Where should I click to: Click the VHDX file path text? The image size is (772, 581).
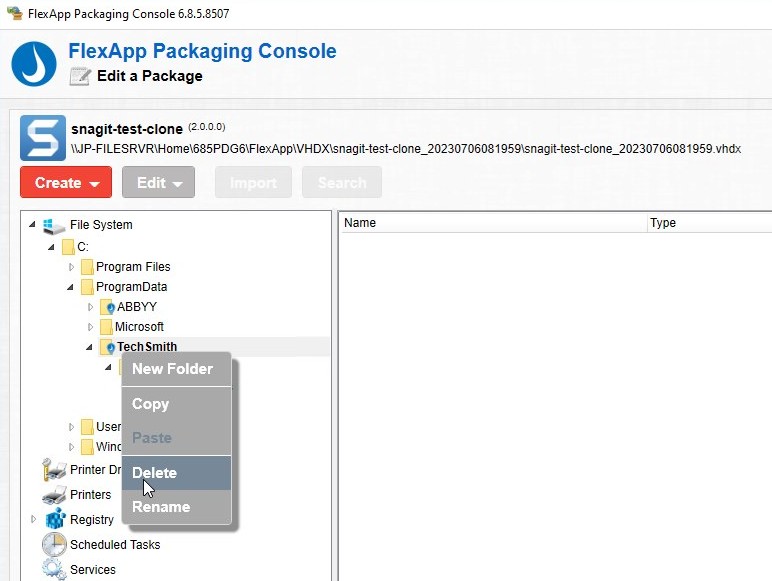tap(406, 149)
